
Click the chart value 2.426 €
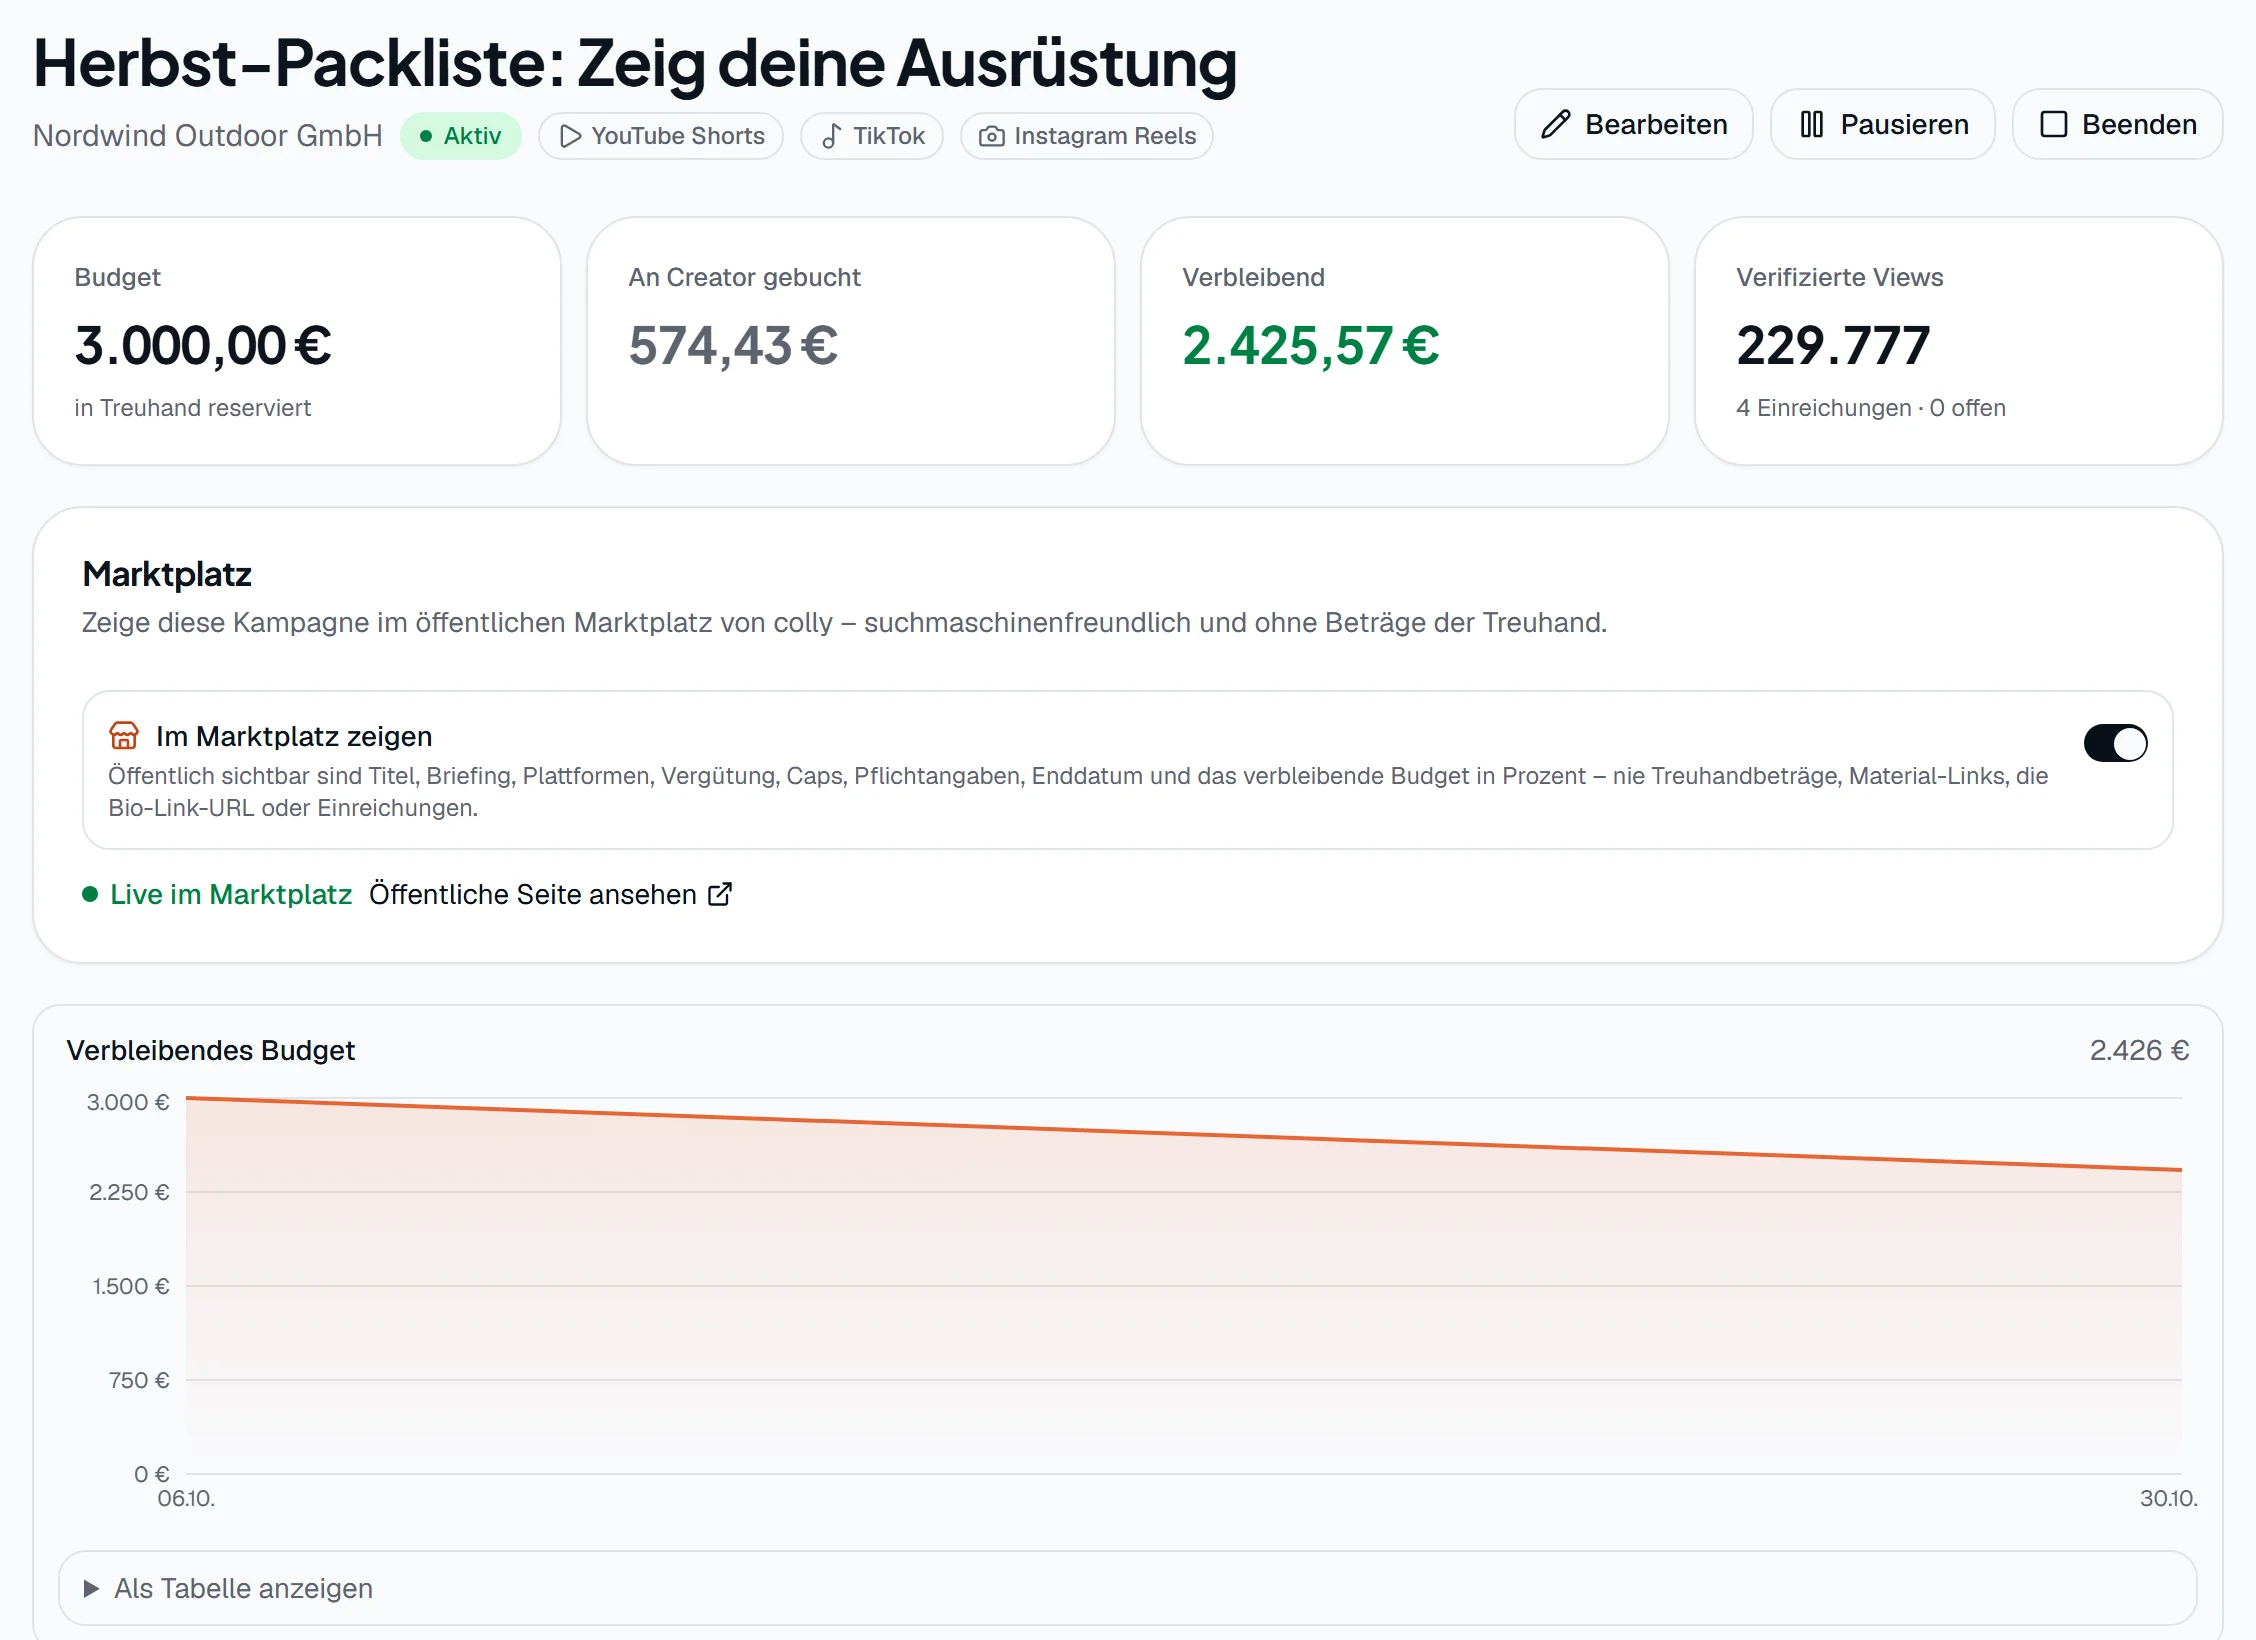coord(2139,1050)
